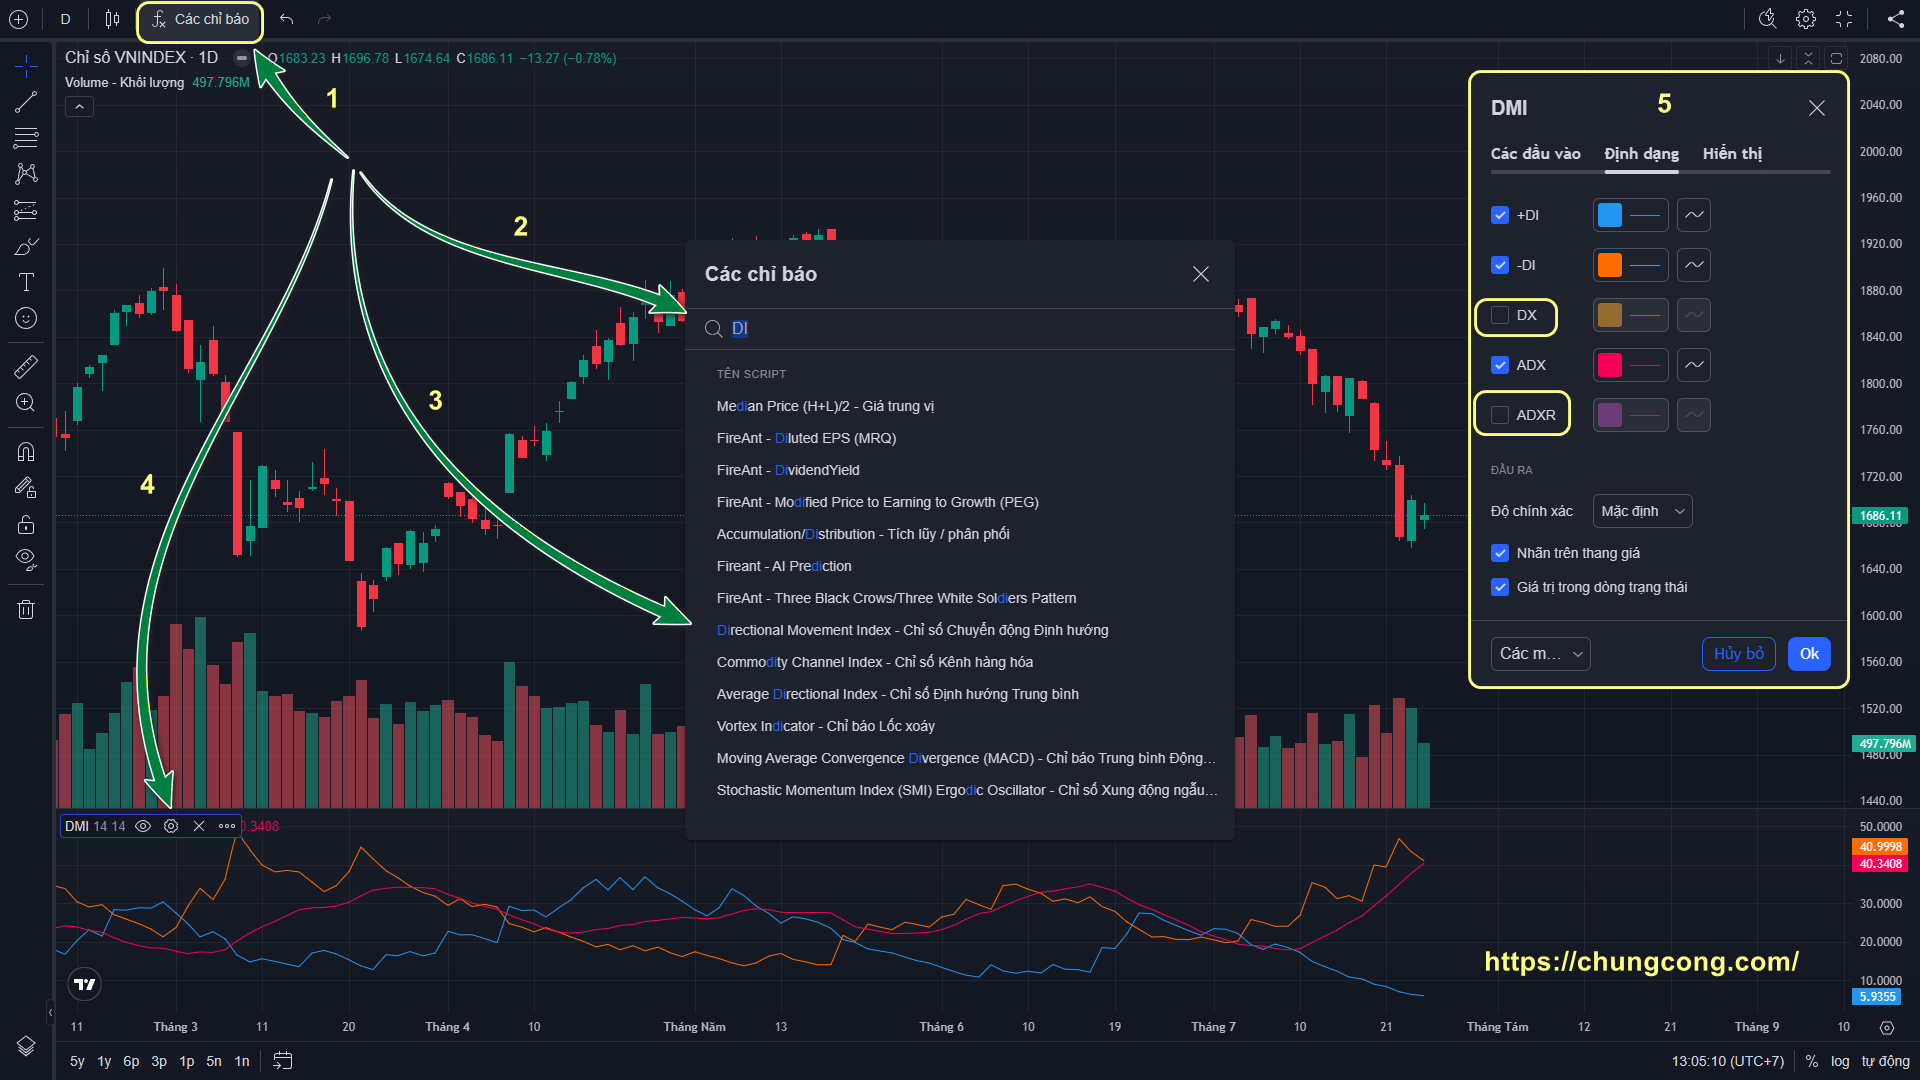Click the Ok button

pyautogui.click(x=1809, y=654)
